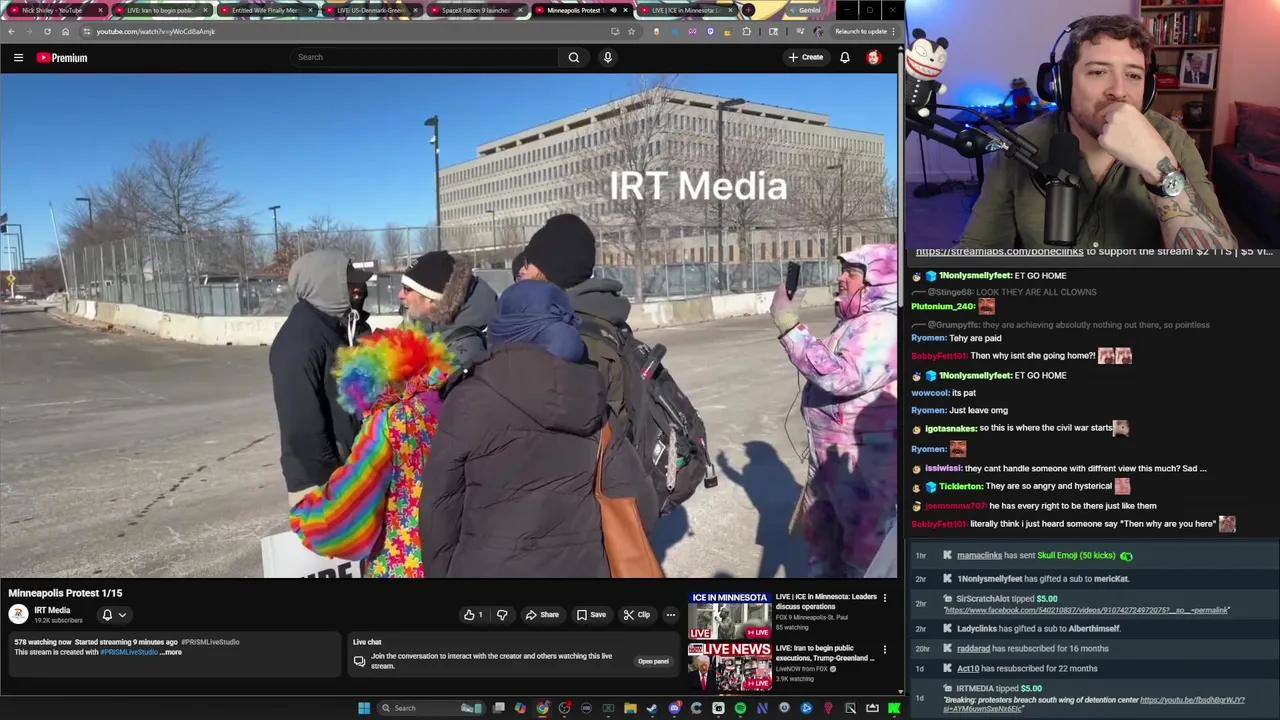Expand the description with ...more
The height and width of the screenshot is (720, 1280).
click(x=172, y=652)
